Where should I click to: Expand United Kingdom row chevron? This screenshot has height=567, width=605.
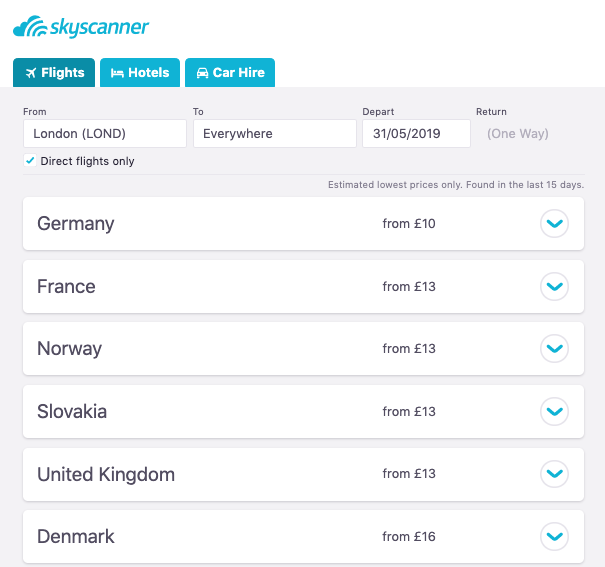(x=554, y=474)
